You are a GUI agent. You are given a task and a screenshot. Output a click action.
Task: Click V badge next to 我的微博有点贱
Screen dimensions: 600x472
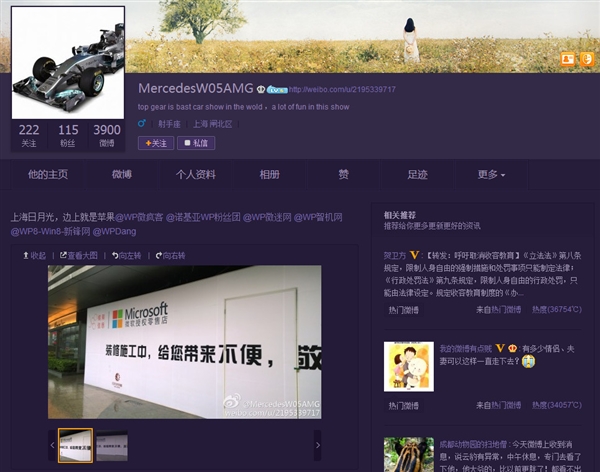(500, 348)
